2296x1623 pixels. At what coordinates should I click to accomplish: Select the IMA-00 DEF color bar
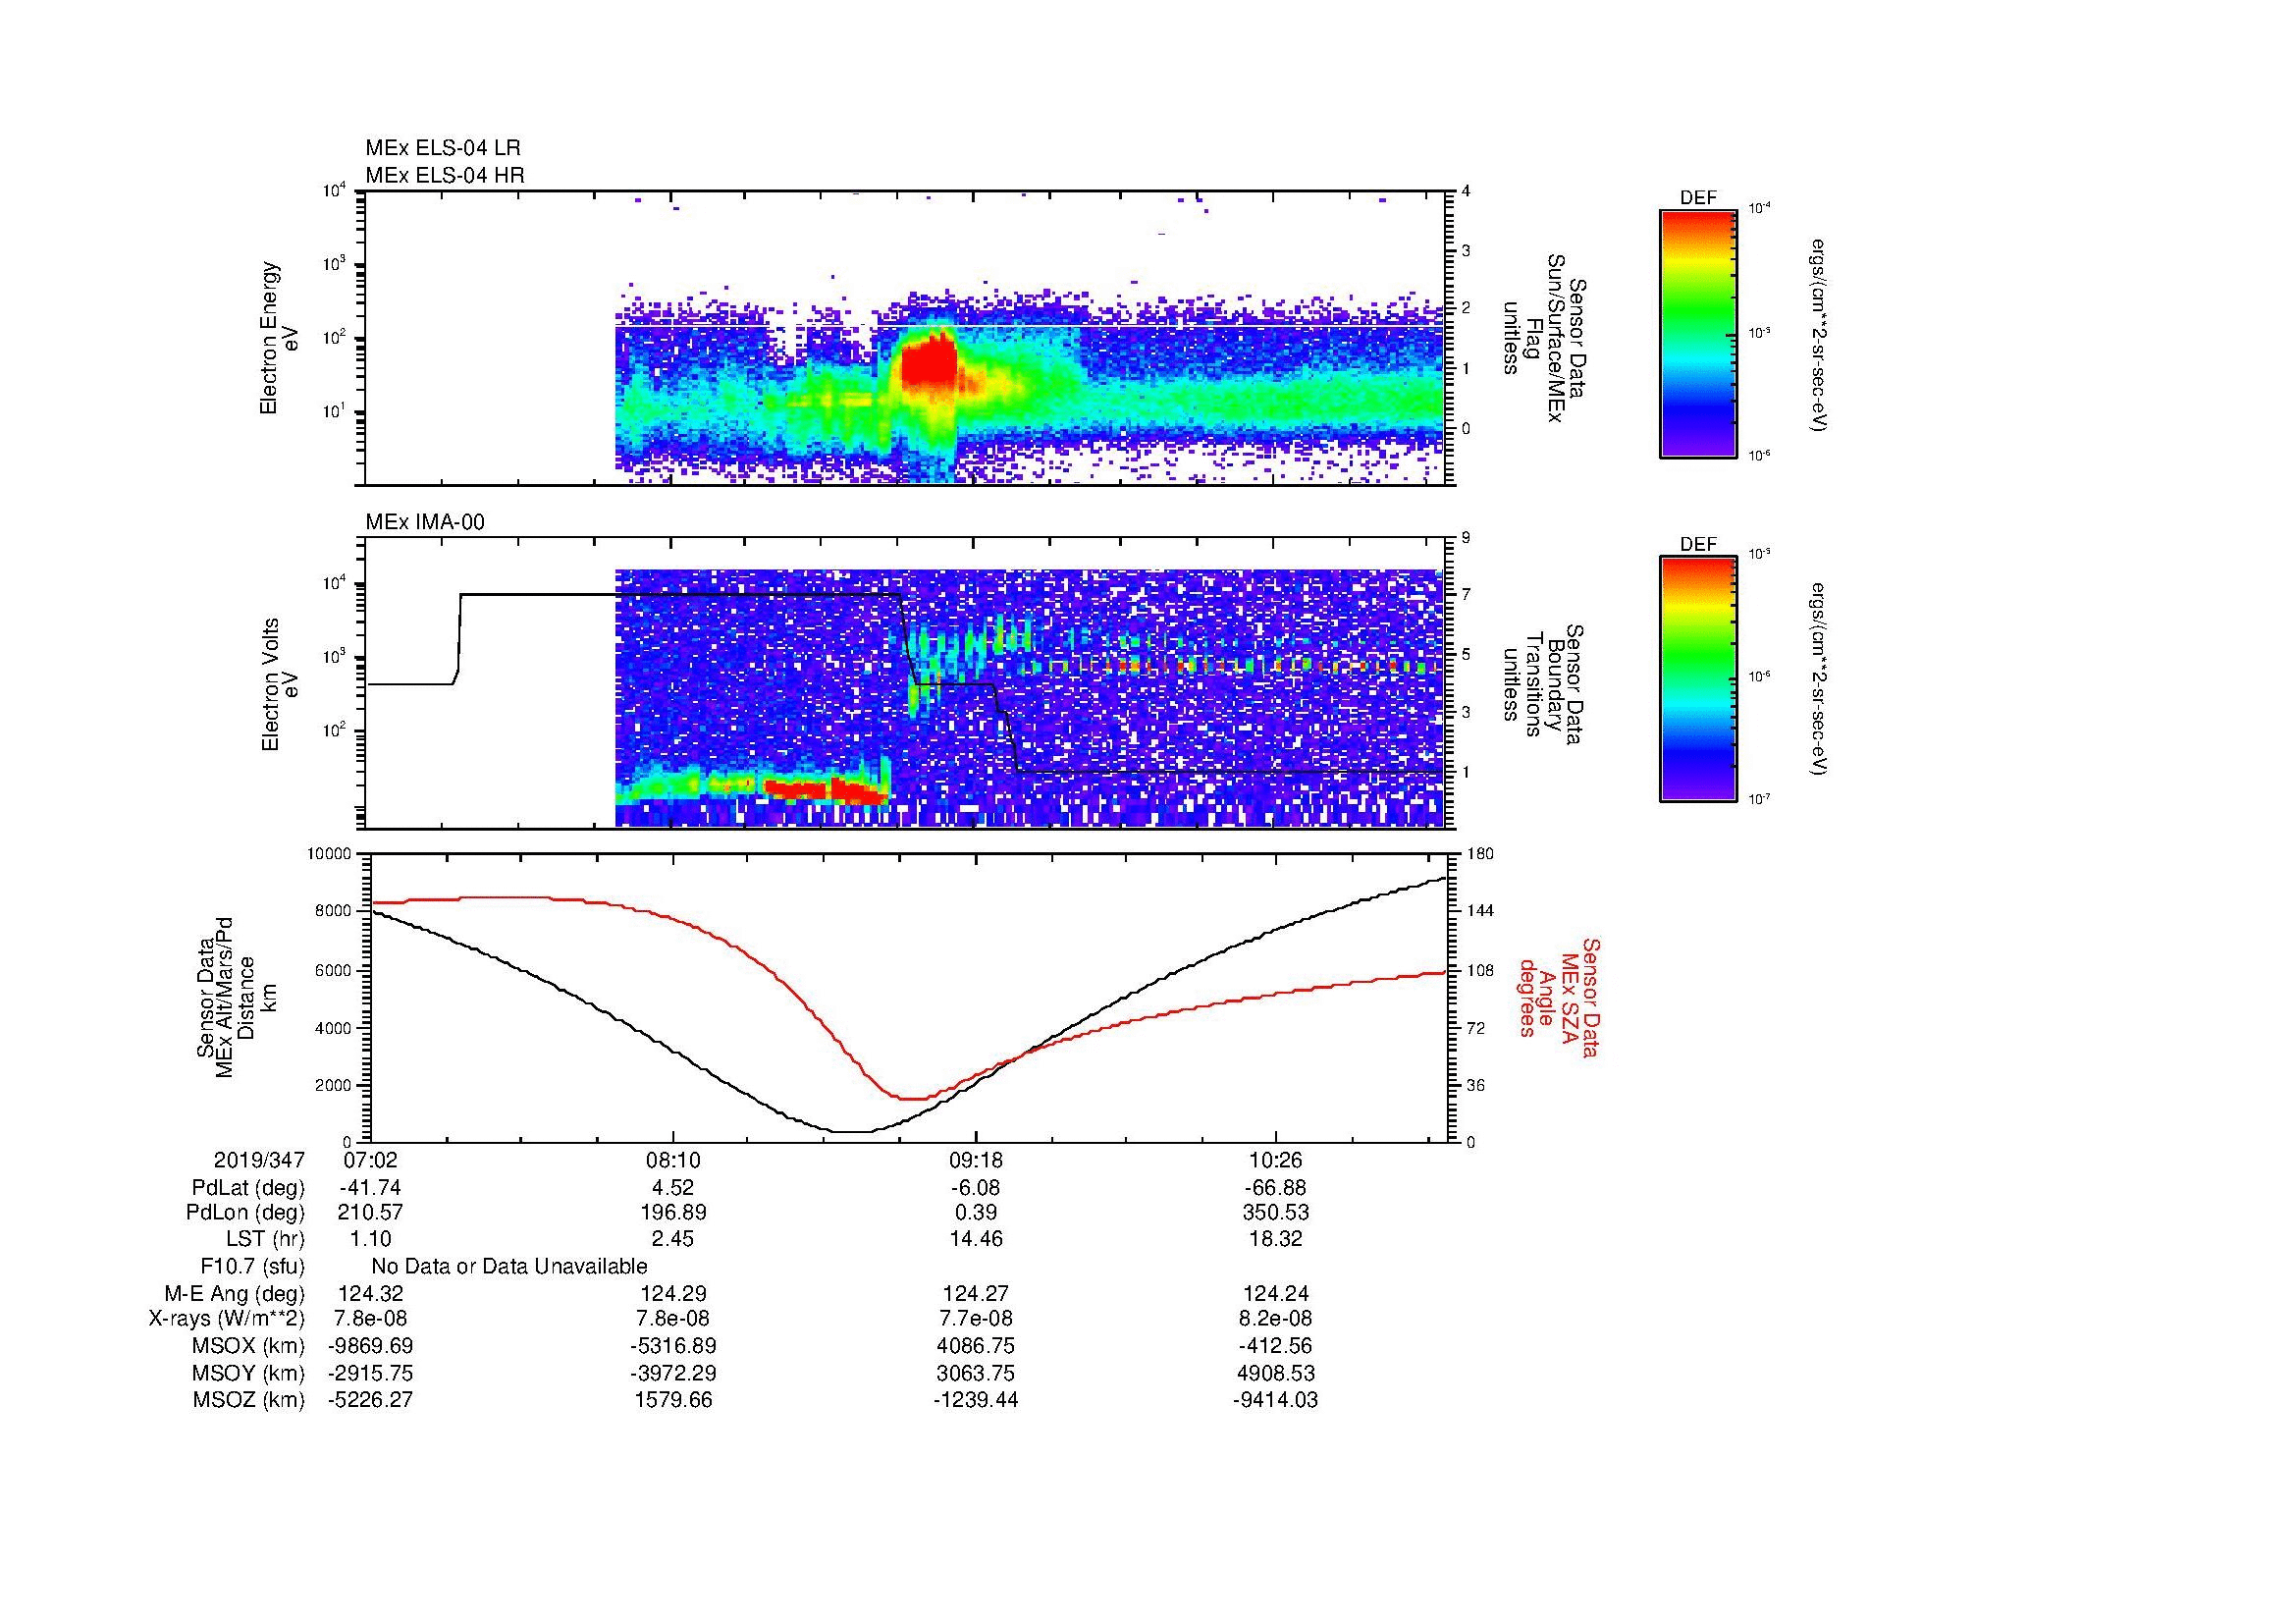pyautogui.click(x=1697, y=679)
